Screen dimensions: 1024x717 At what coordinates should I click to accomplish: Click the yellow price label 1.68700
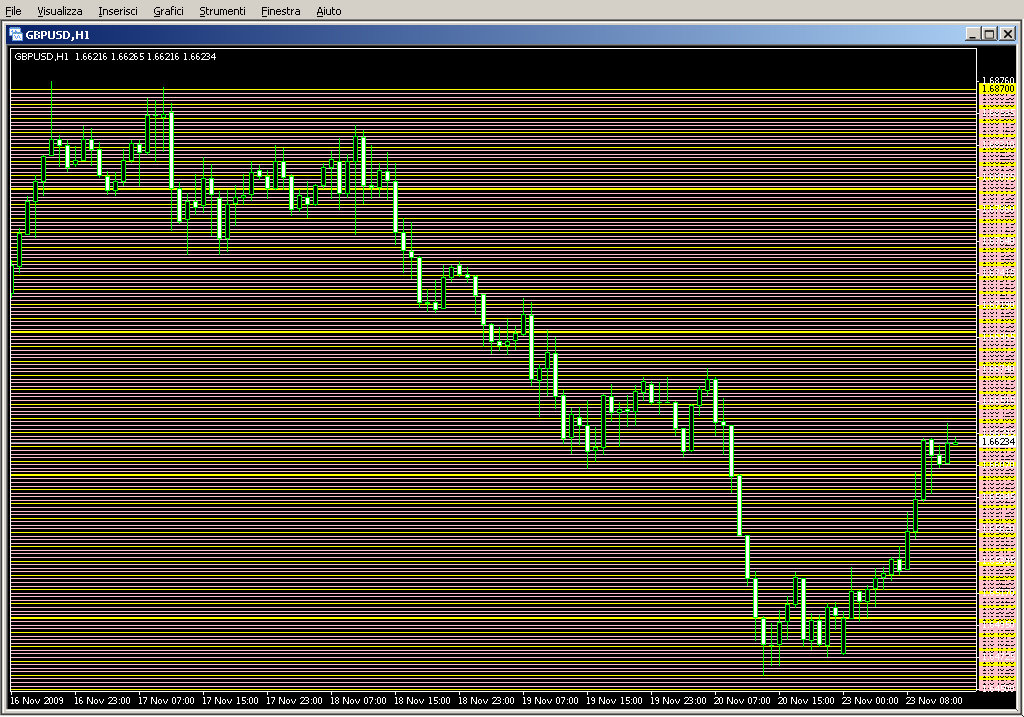point(998,89)
